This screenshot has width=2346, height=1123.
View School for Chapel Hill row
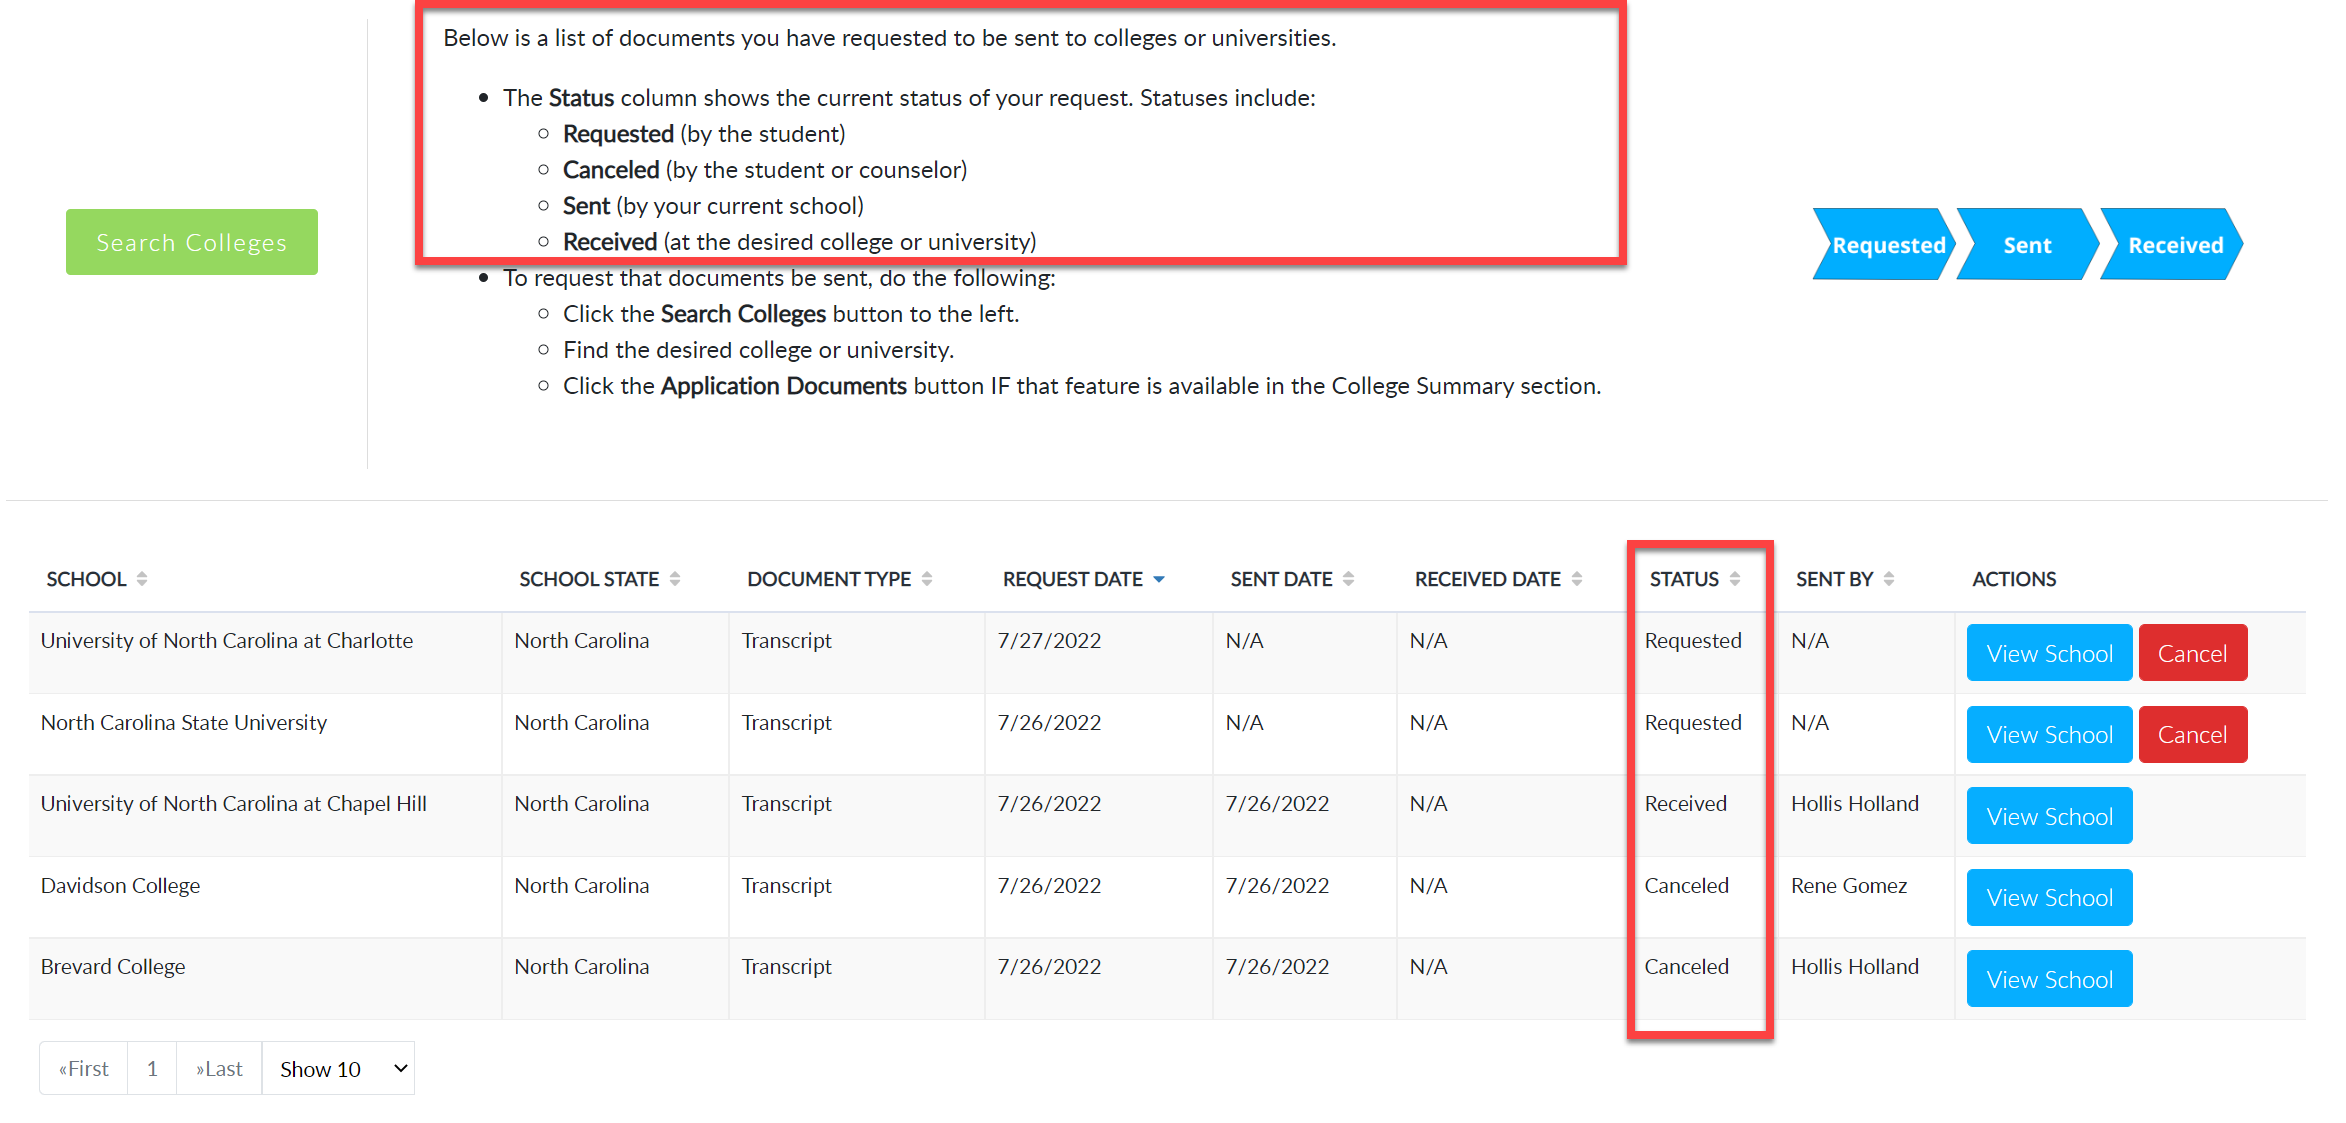[2049, 816]
